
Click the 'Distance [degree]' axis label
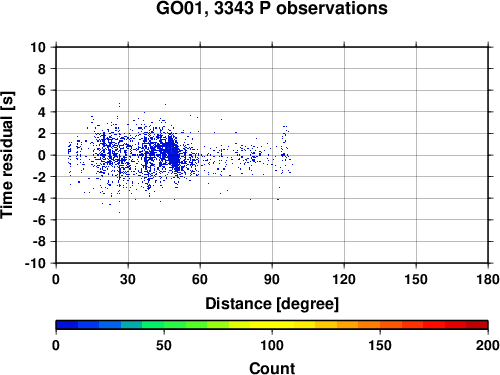[x=272, y=304]
